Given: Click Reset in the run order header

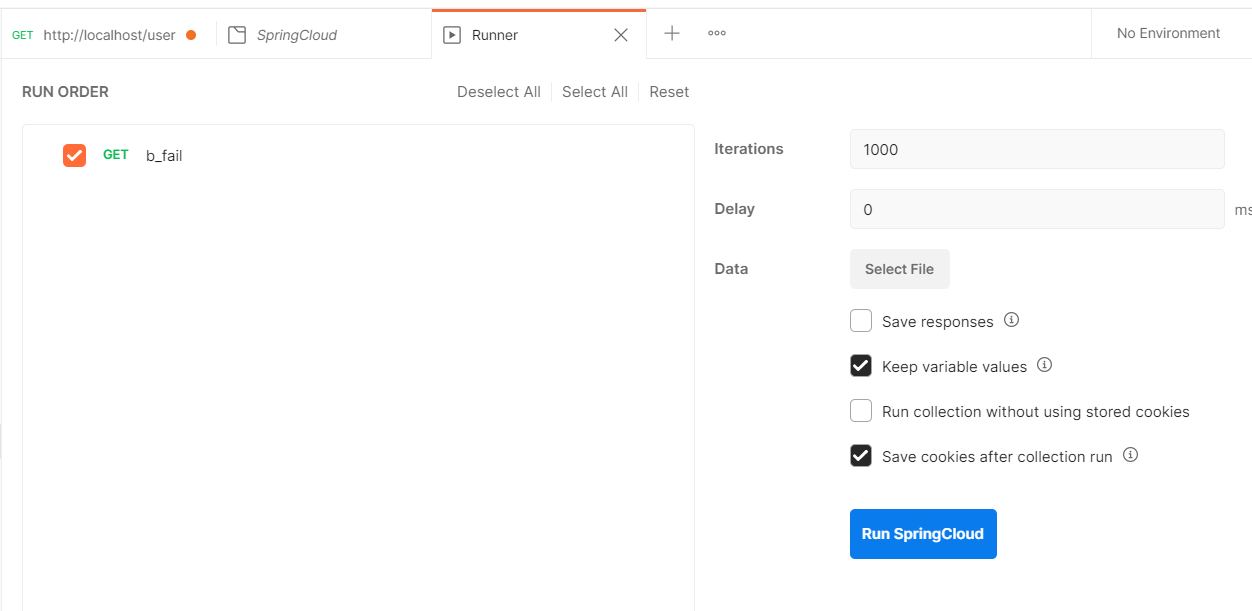Looking at the screenshot, I should point(669,92).
